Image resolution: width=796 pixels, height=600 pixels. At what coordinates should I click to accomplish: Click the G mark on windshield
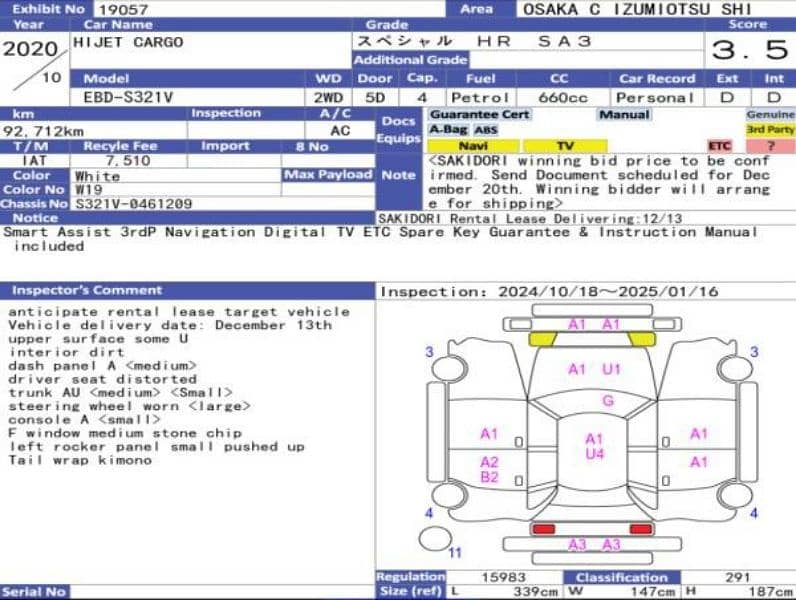click(x=608, y=401)
